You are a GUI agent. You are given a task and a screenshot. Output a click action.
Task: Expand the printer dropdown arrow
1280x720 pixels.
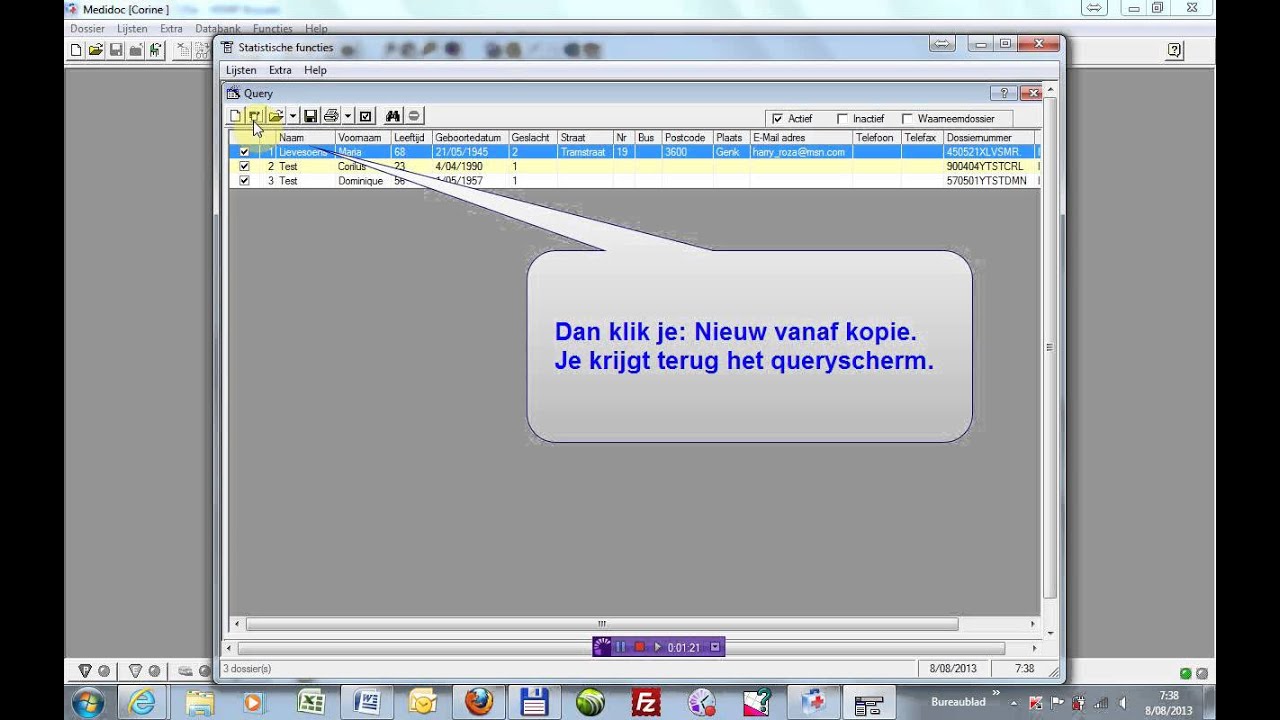(x=347, y=116)
